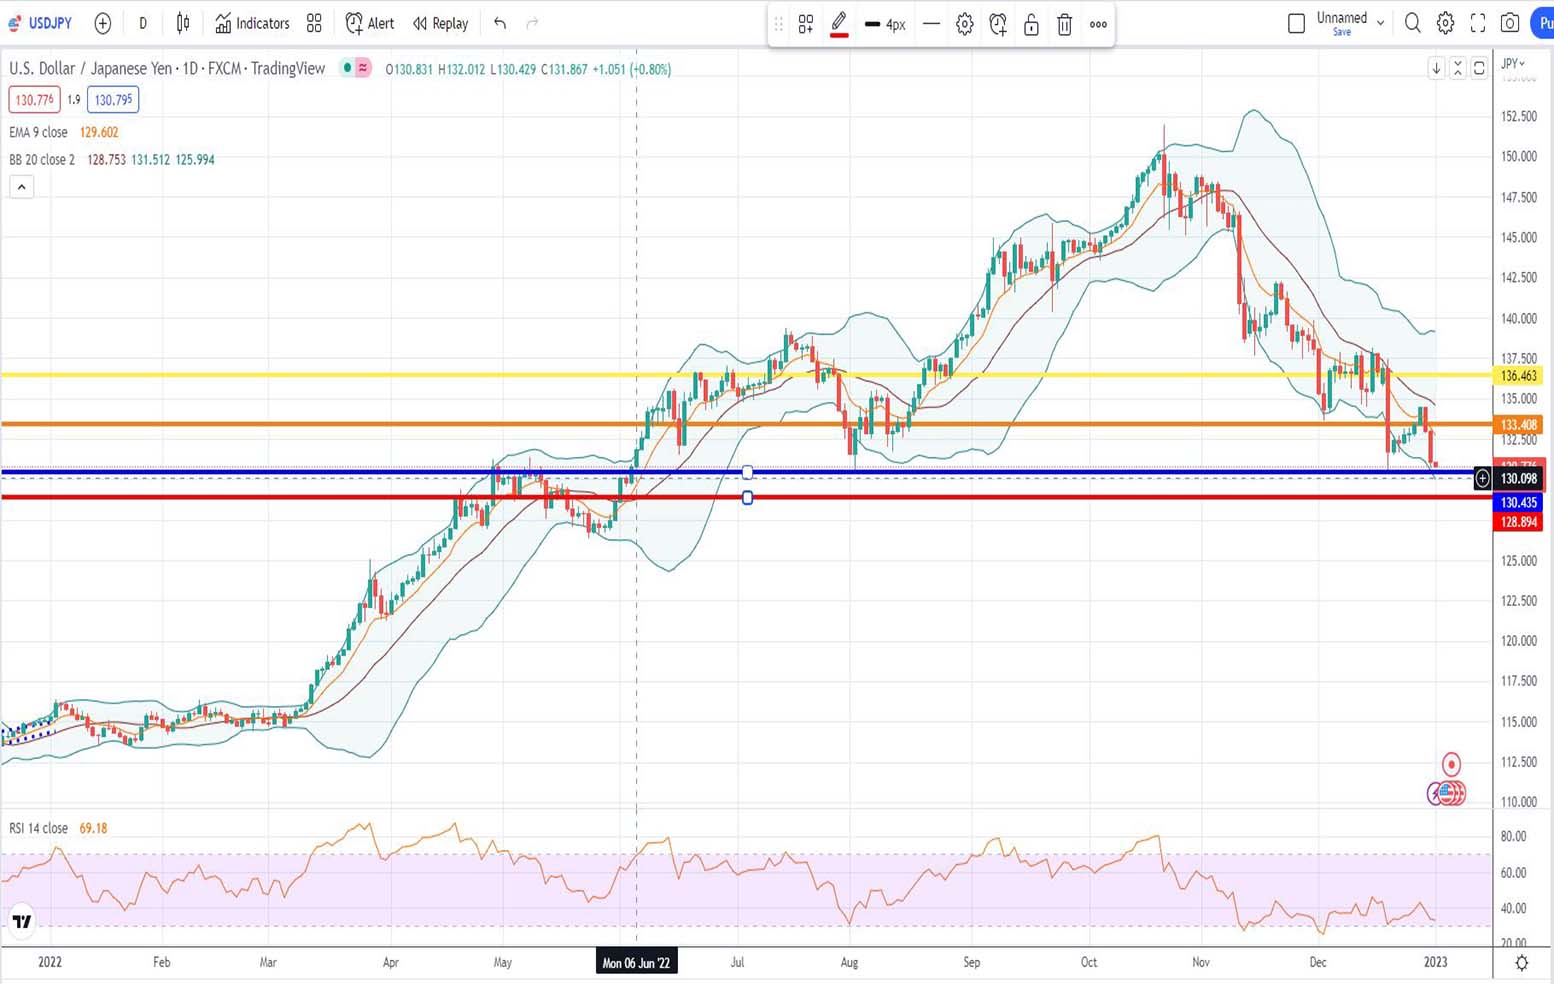Open drawing settings gear in floating toolbar
The height and width of the screenshot is (984, 1554).
click(x=964, y=25)
